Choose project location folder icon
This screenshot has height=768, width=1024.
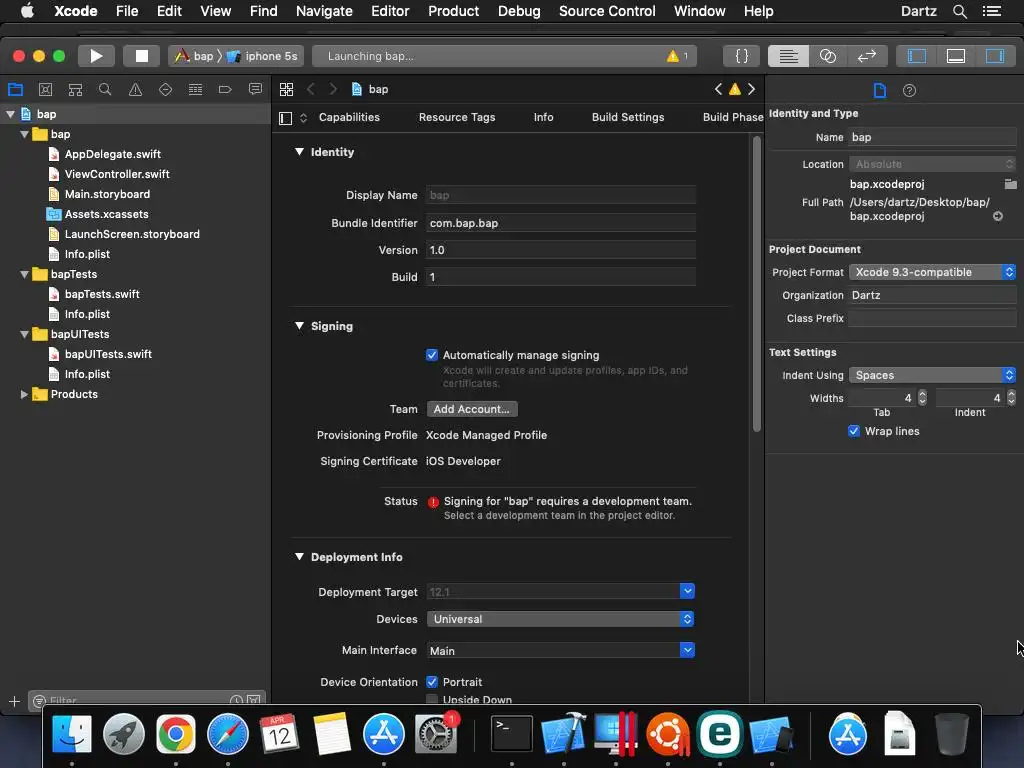(x=1010, y=184)
